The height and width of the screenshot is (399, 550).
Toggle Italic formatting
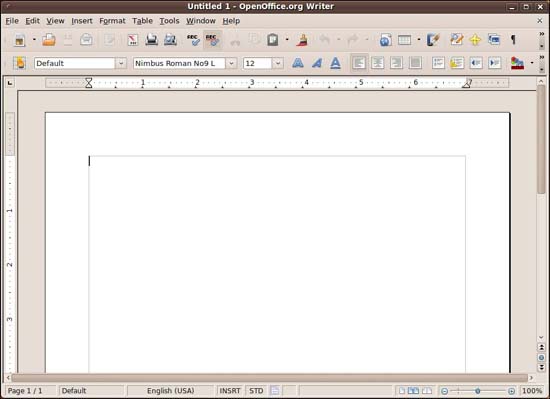(317, 63)
